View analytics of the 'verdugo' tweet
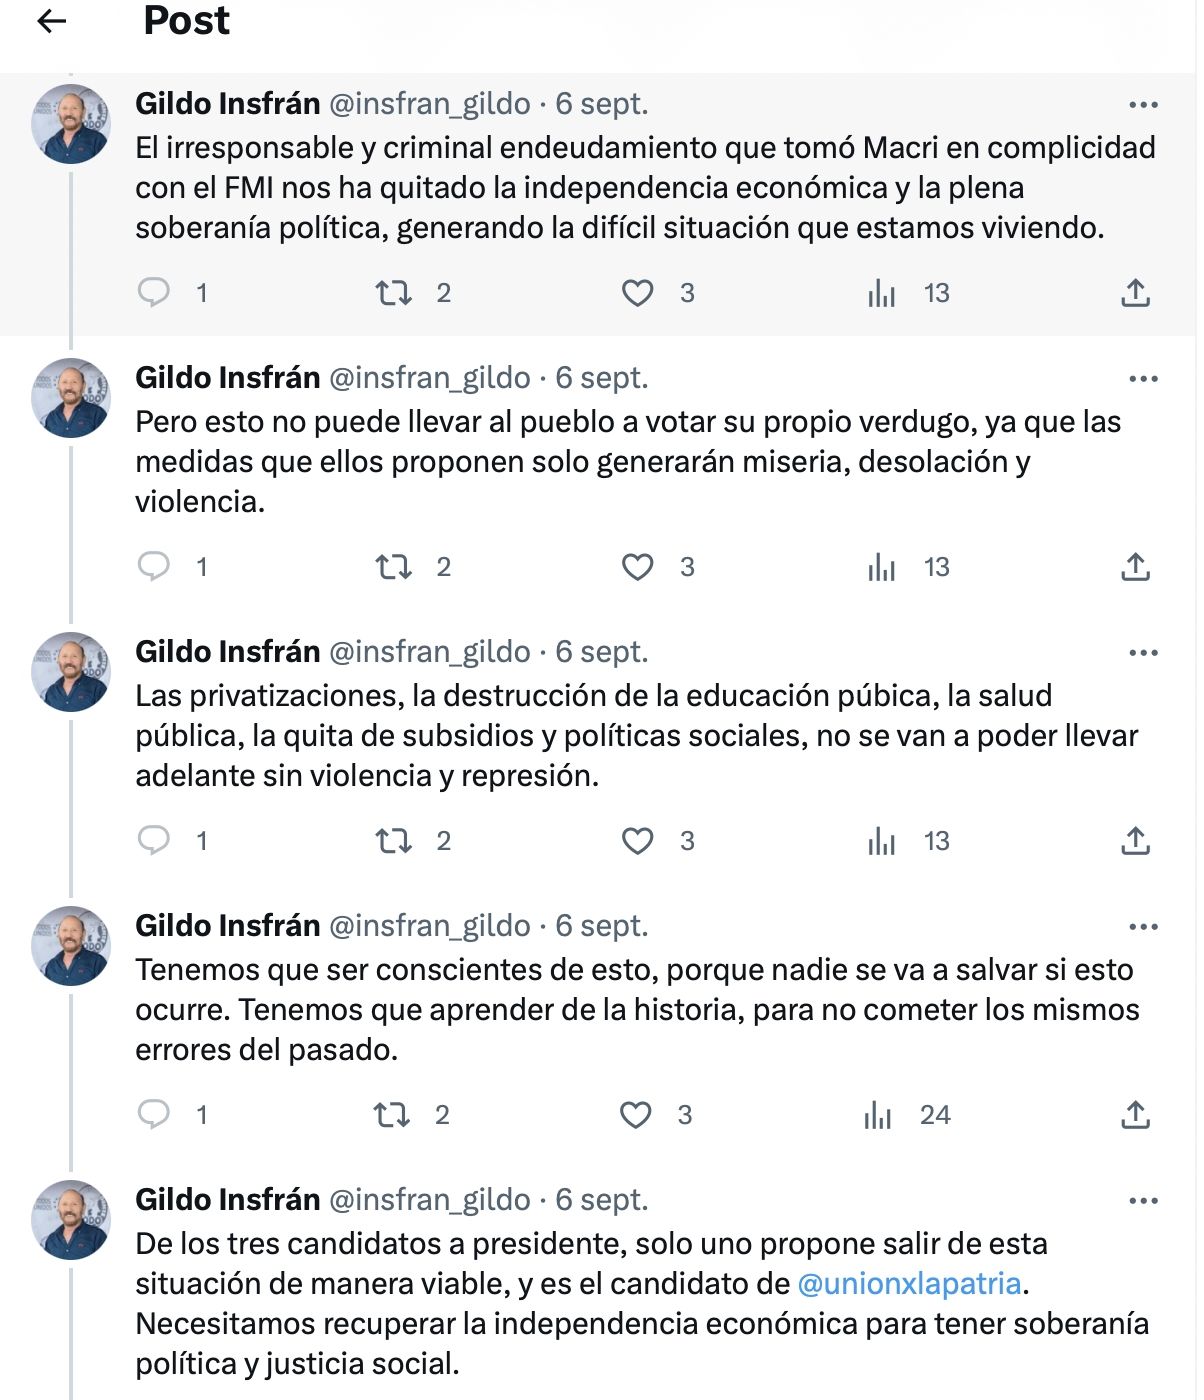1204x1400 pixels. (x=881, y=567)
